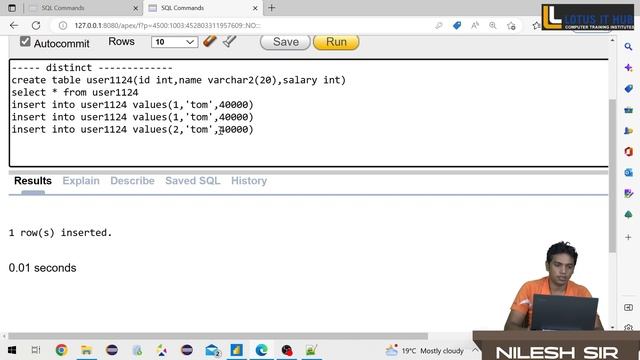Image resolution: width=640 pixels, height=360 pixels.
Task: Open File Explorer from the taskbar
Action: click(86, 350)
